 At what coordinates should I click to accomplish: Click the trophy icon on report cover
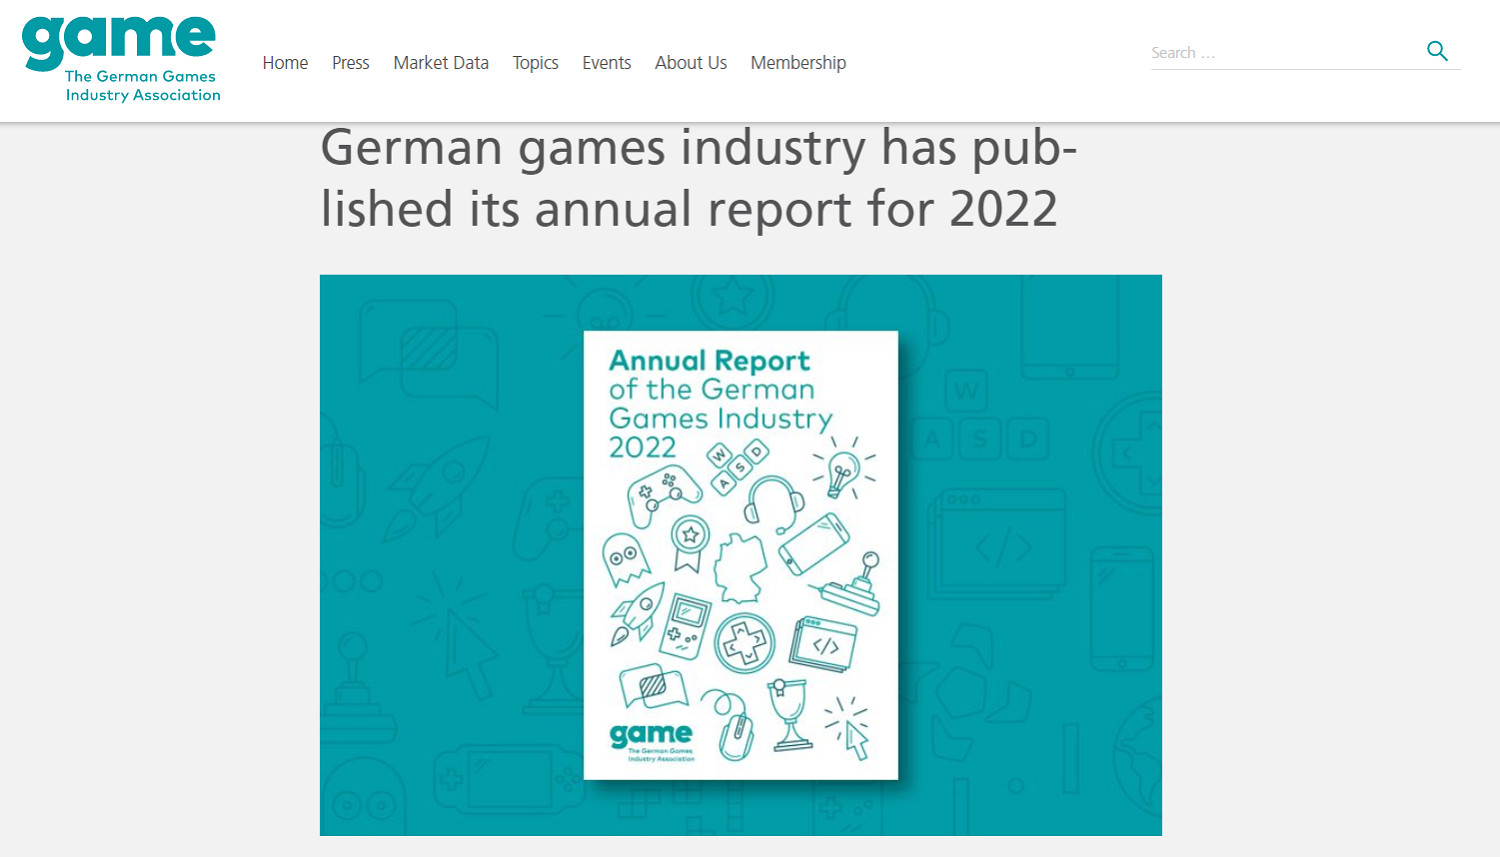click(x=789, y=714)
